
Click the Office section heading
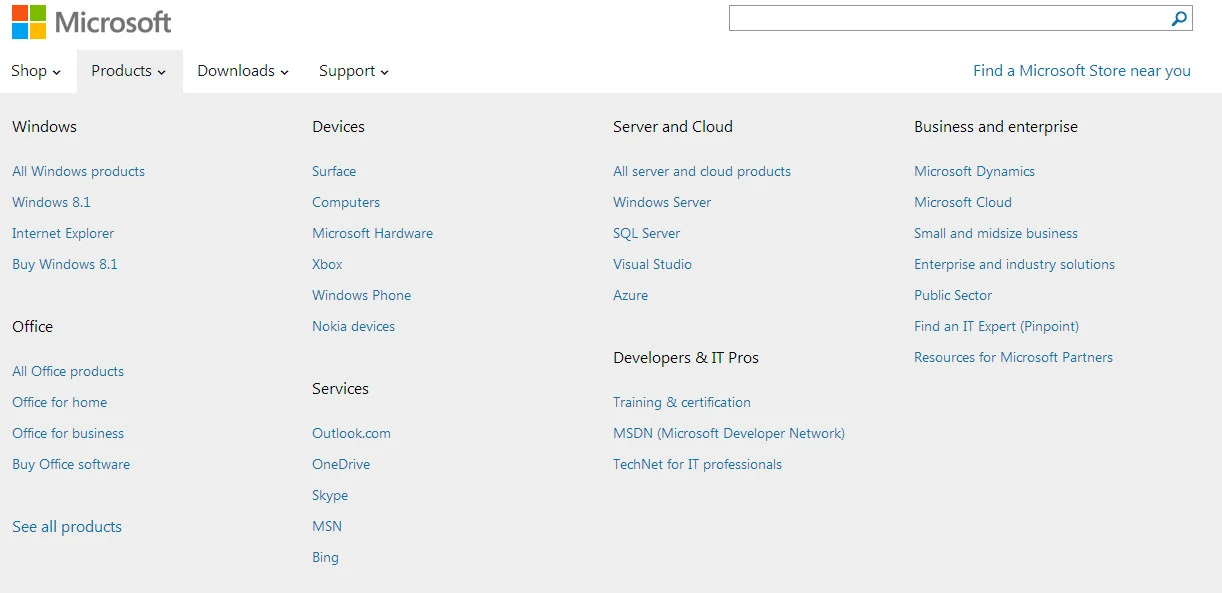32,327
